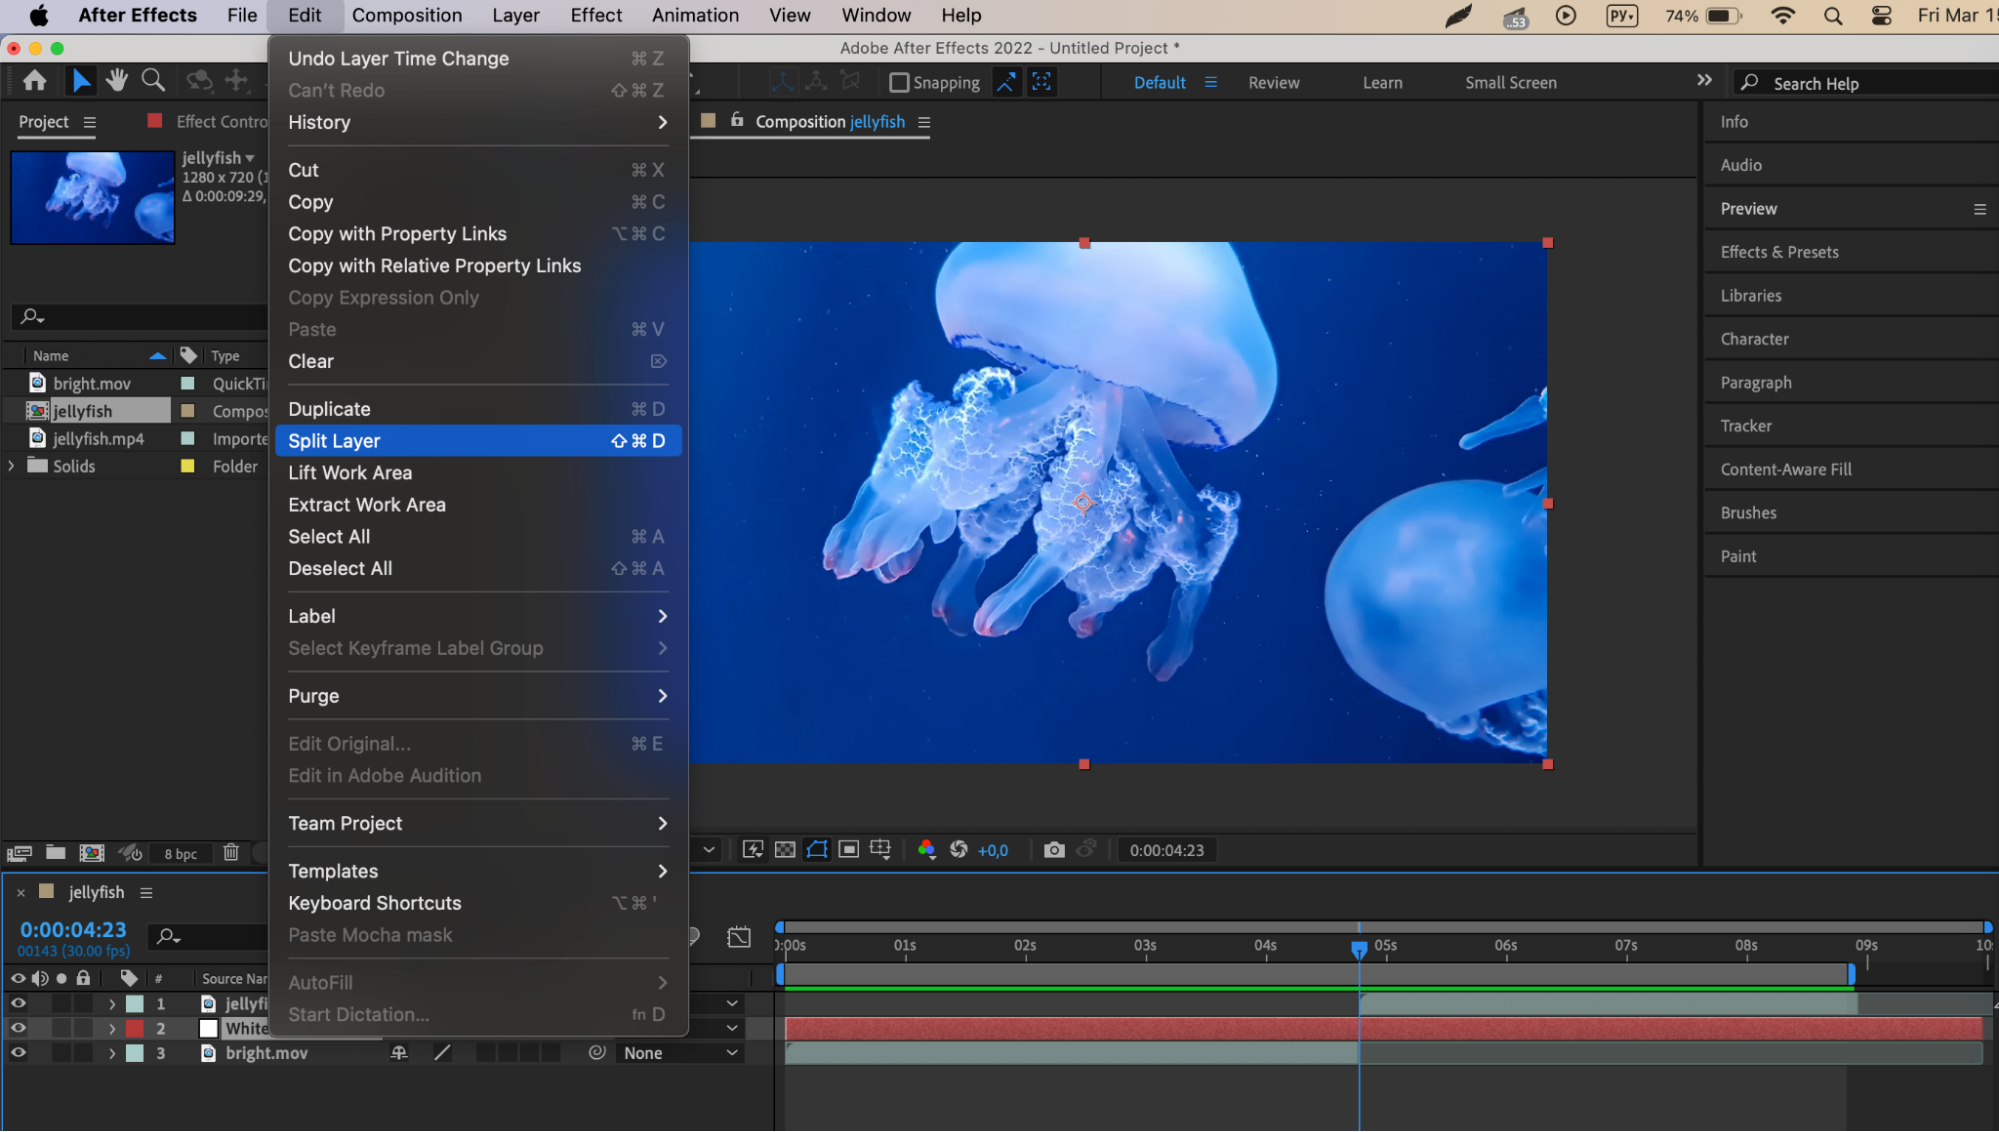Click the Home icon in toolbar
The image size is (1999, 1132).
pos(35,80)
